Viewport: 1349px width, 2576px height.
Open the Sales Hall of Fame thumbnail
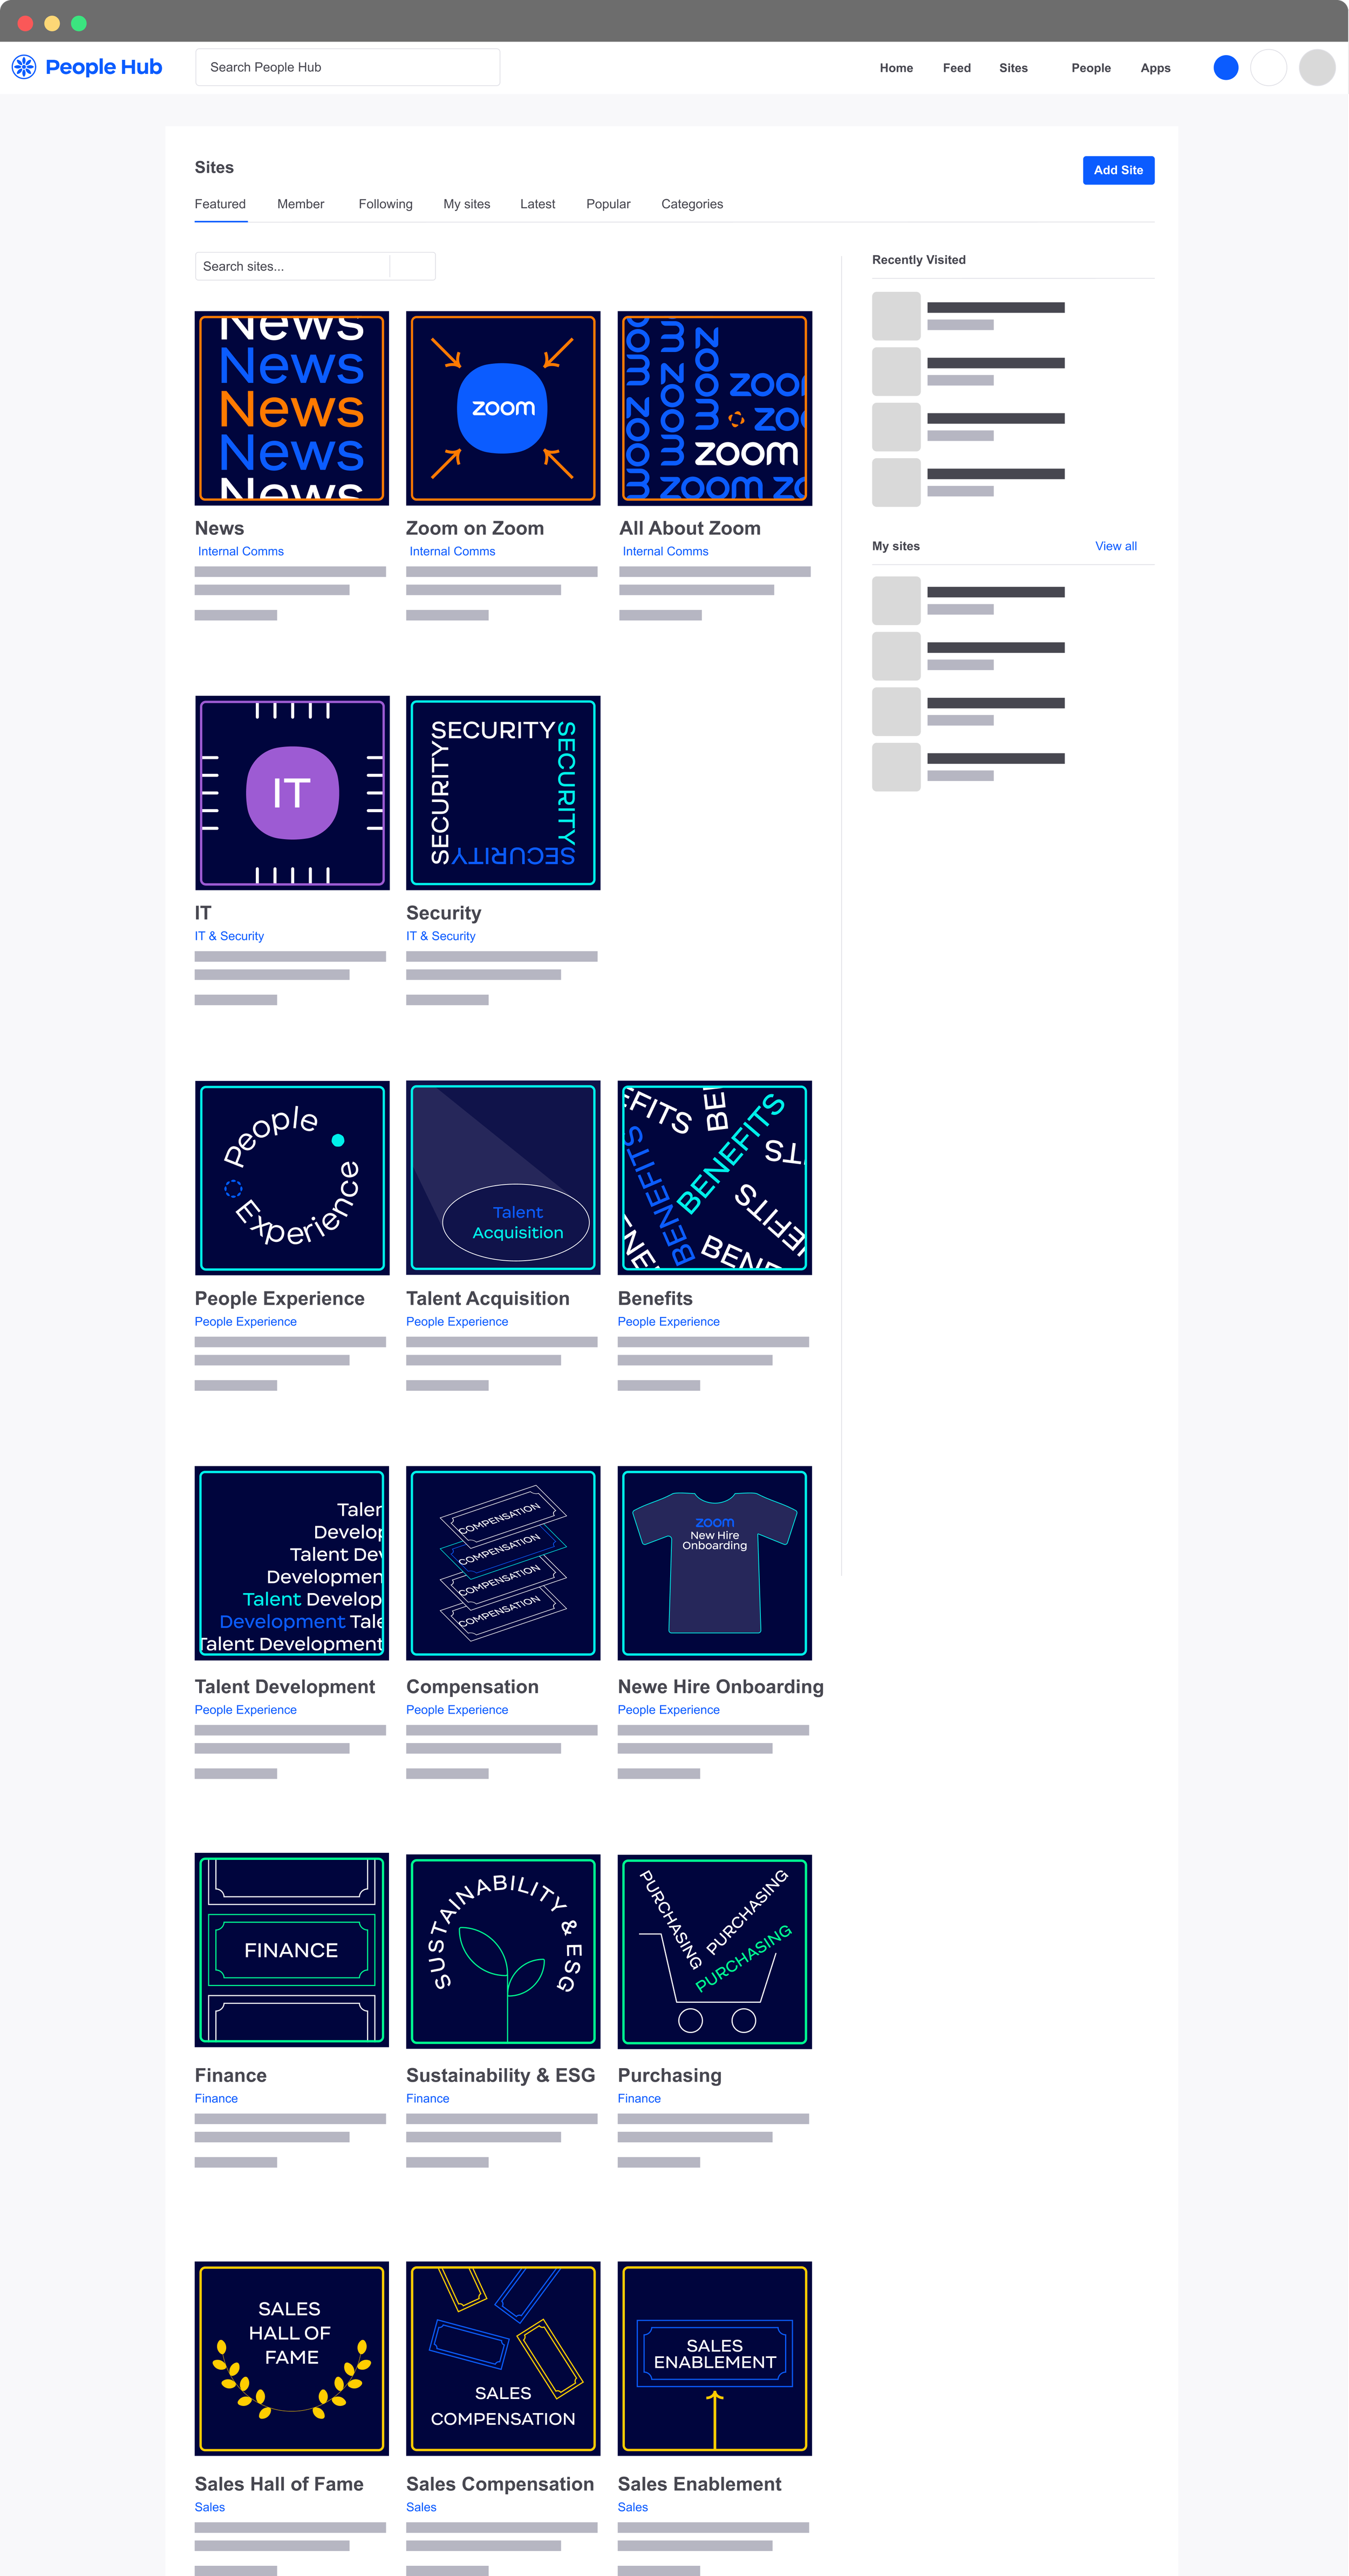tap(292, 2359)
